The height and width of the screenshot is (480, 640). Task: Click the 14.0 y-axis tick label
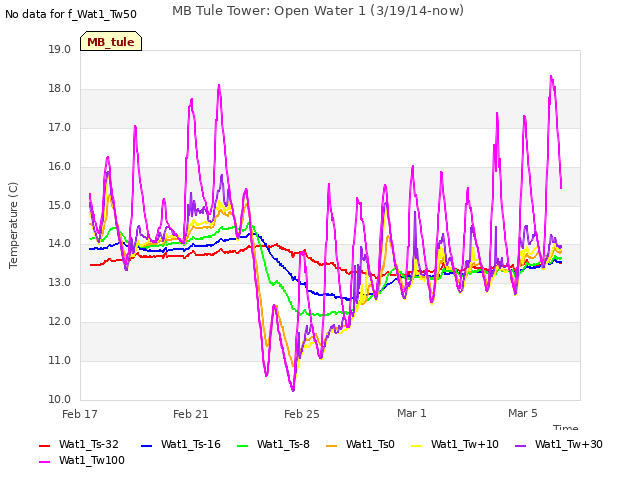pos(60,244)
